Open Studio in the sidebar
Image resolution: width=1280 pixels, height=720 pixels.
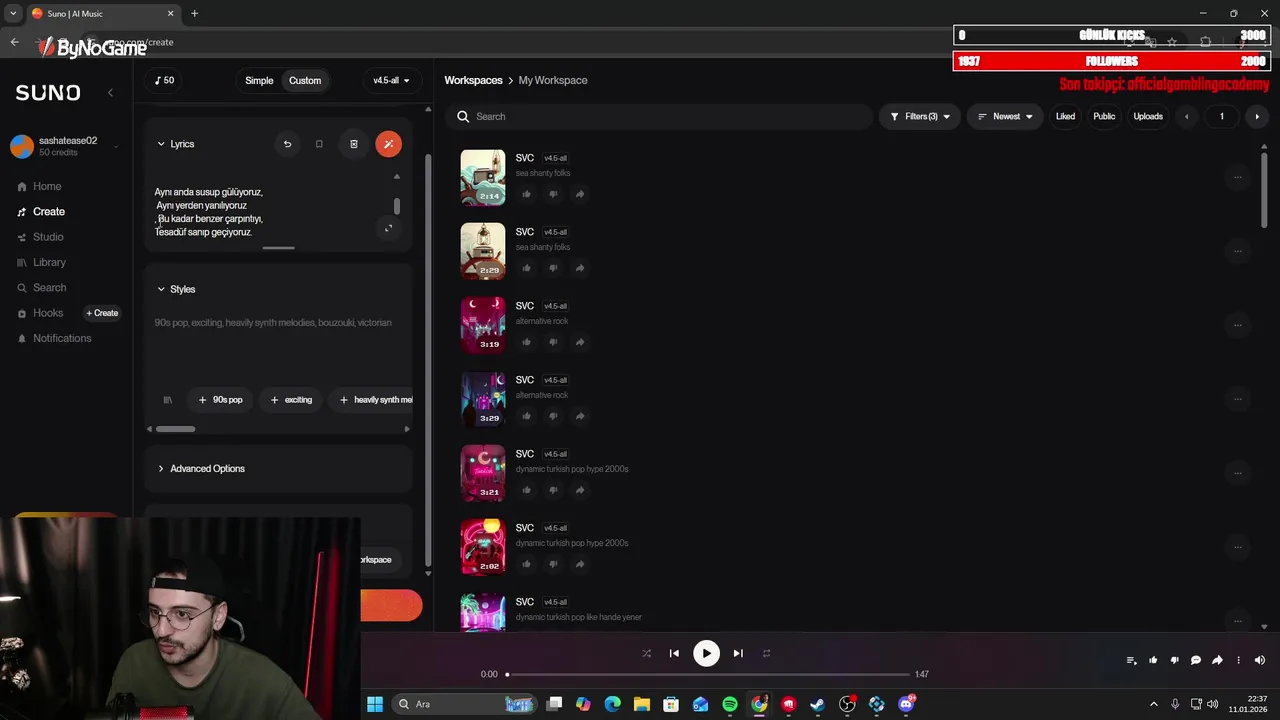[40, 237]
